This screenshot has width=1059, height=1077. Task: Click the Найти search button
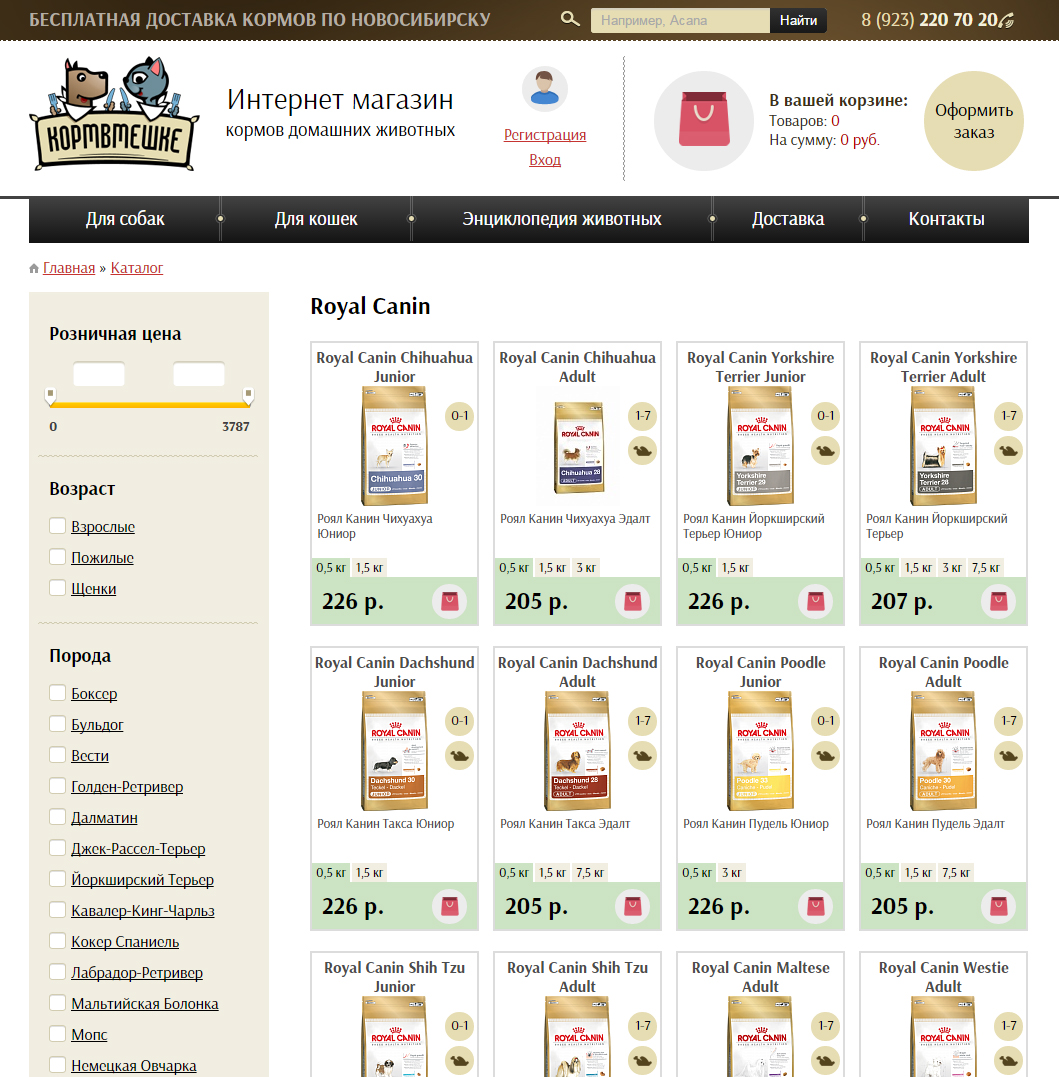coord(798,21)
